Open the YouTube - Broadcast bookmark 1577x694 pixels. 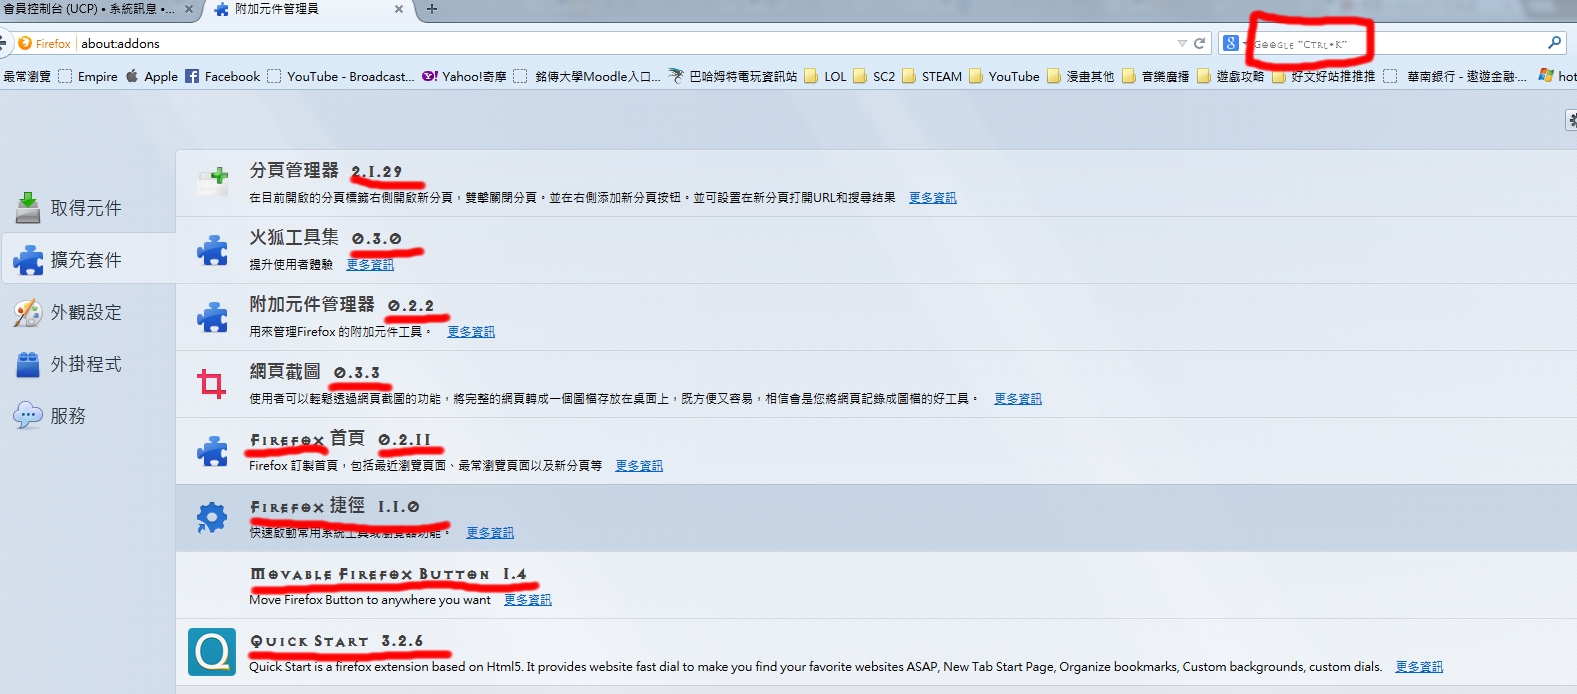click(x=340, y=76)
